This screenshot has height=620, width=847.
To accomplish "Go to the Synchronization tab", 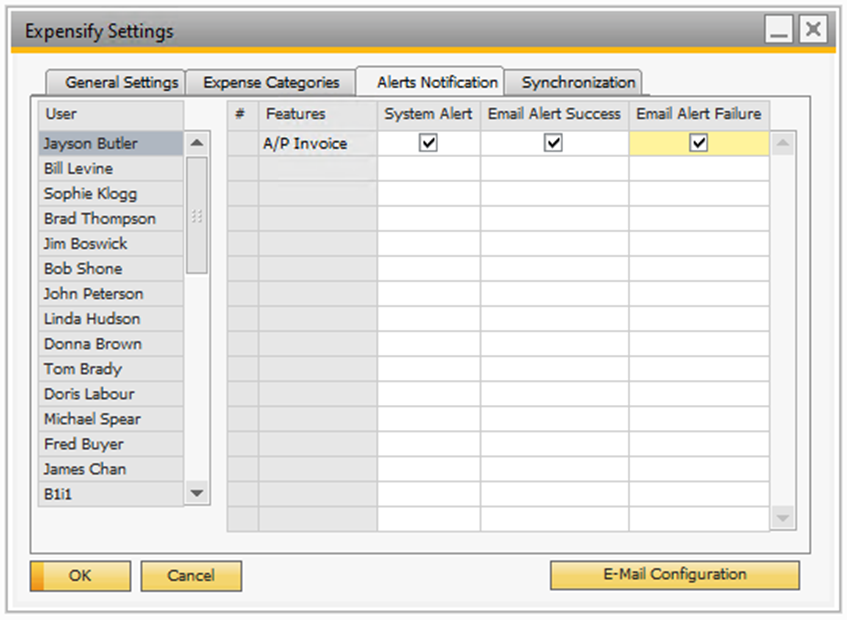I will tap(578, 83).
